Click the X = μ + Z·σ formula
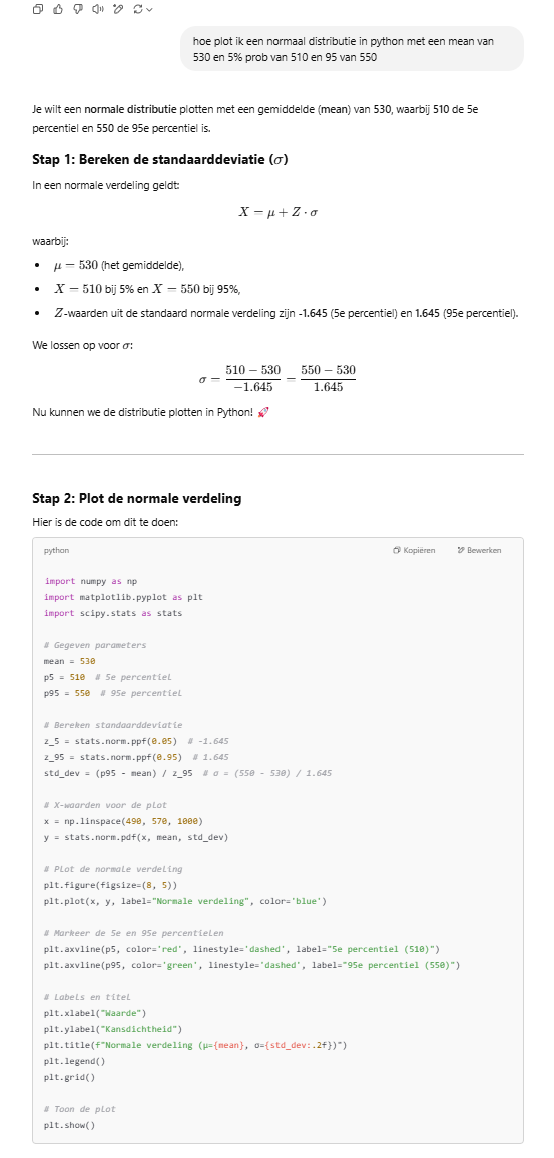554x1158 pixels. (278, 212)
